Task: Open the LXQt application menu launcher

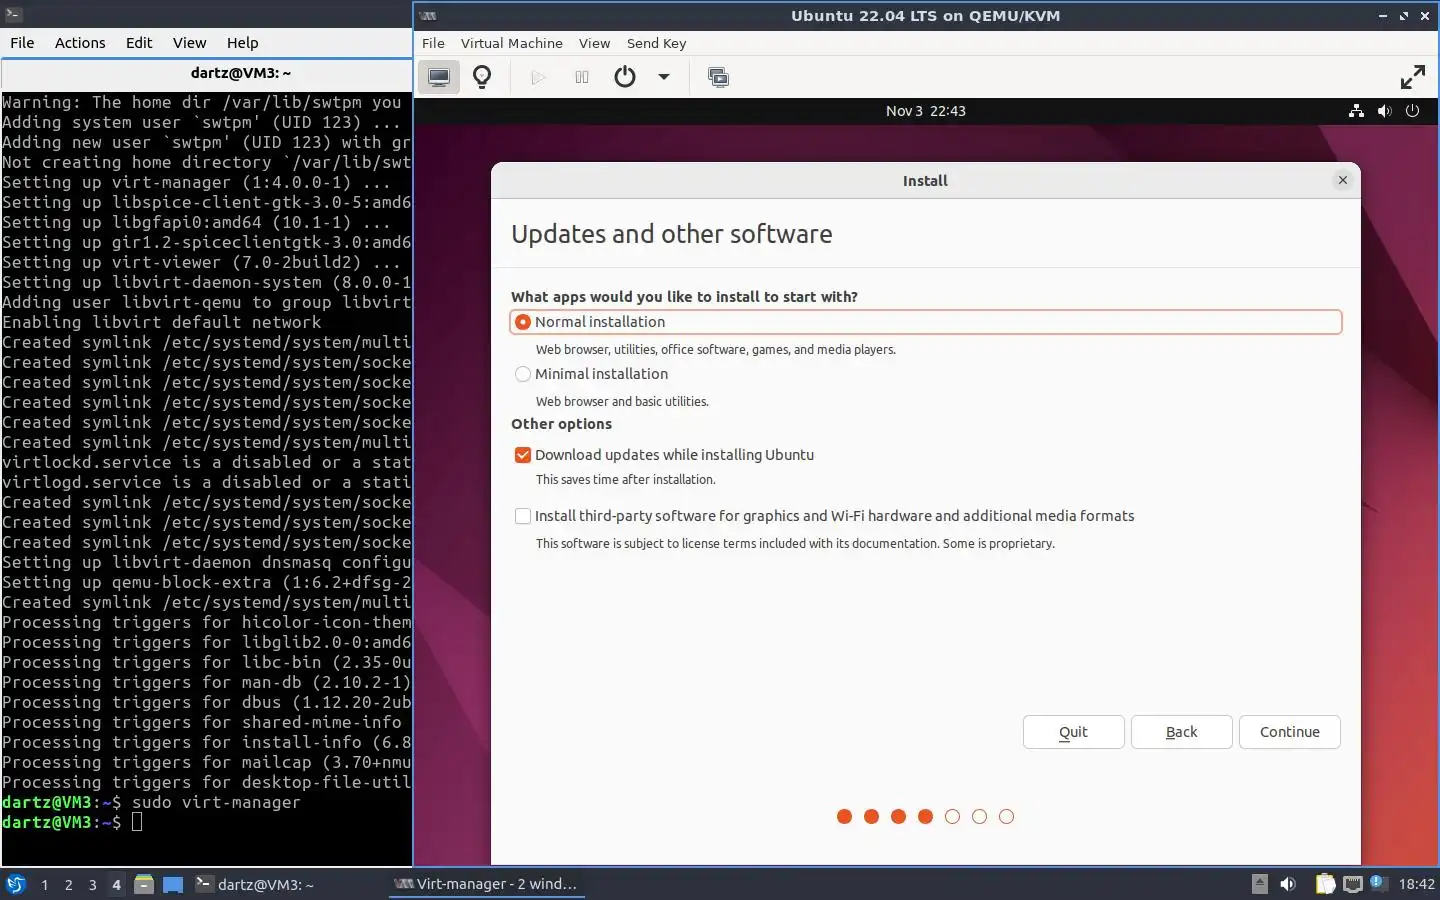Action: click(16, 884)
